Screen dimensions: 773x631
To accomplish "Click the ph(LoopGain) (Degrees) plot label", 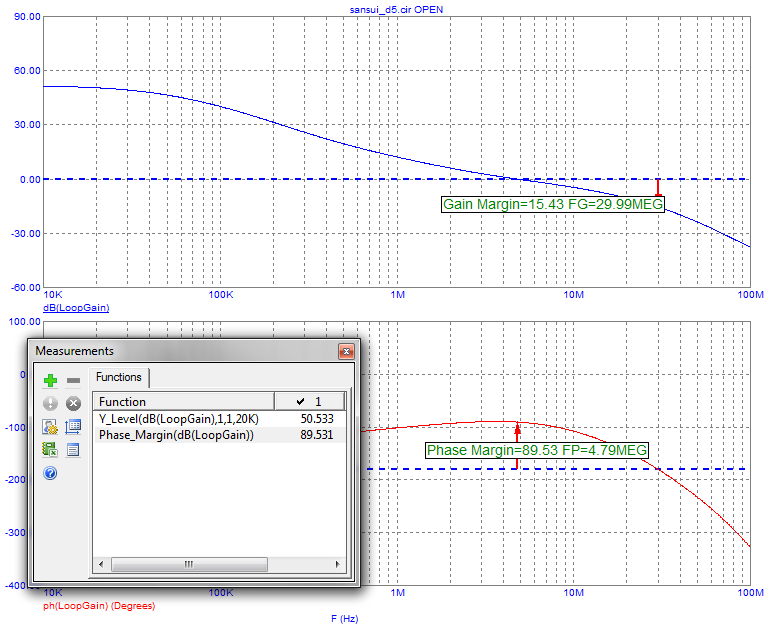I will (99, 605).
